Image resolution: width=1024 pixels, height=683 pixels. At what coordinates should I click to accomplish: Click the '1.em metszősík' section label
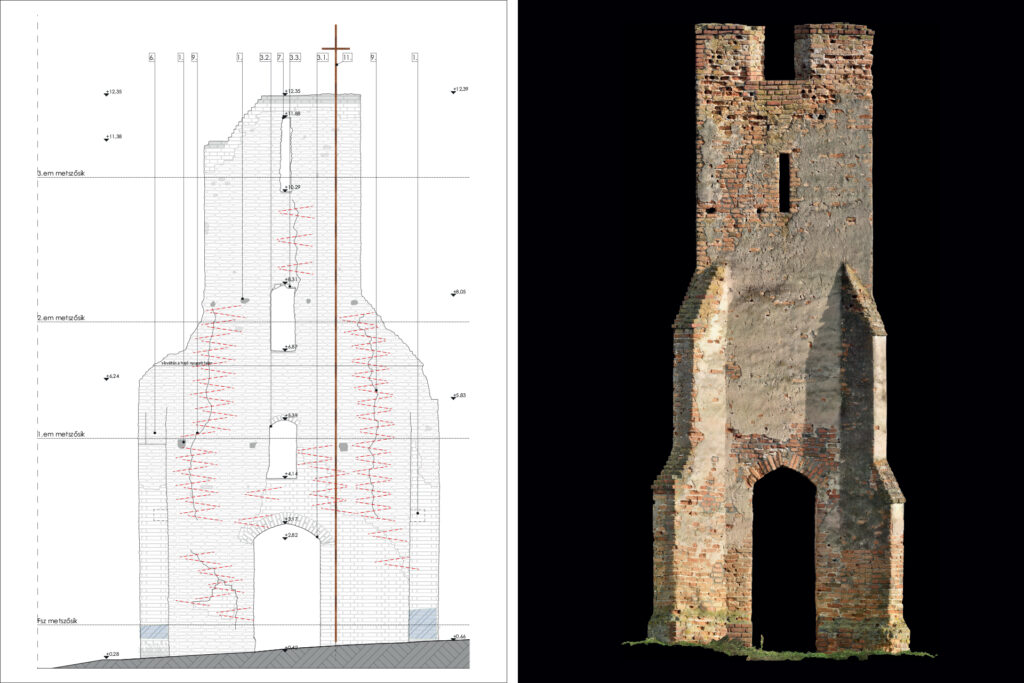coord(62,434)
